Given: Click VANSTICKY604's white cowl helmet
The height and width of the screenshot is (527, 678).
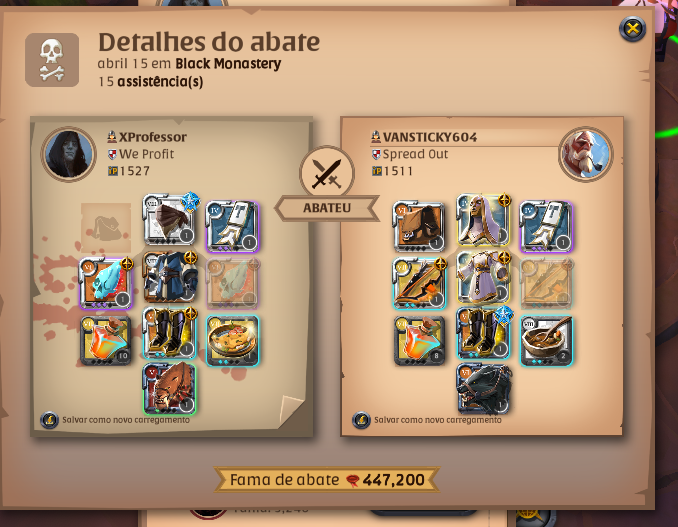Looking at the screenshot, I should 483,220.
